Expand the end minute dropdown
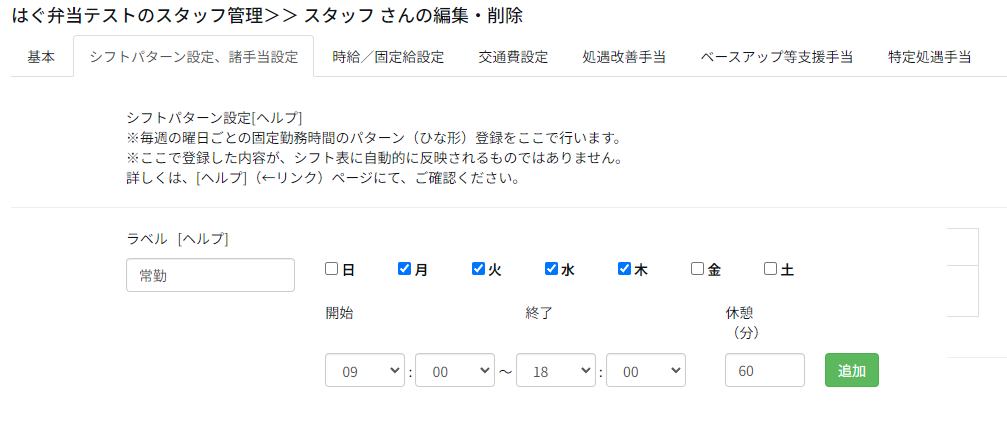Screen dimensions: 1007x442 coord(645,370)
